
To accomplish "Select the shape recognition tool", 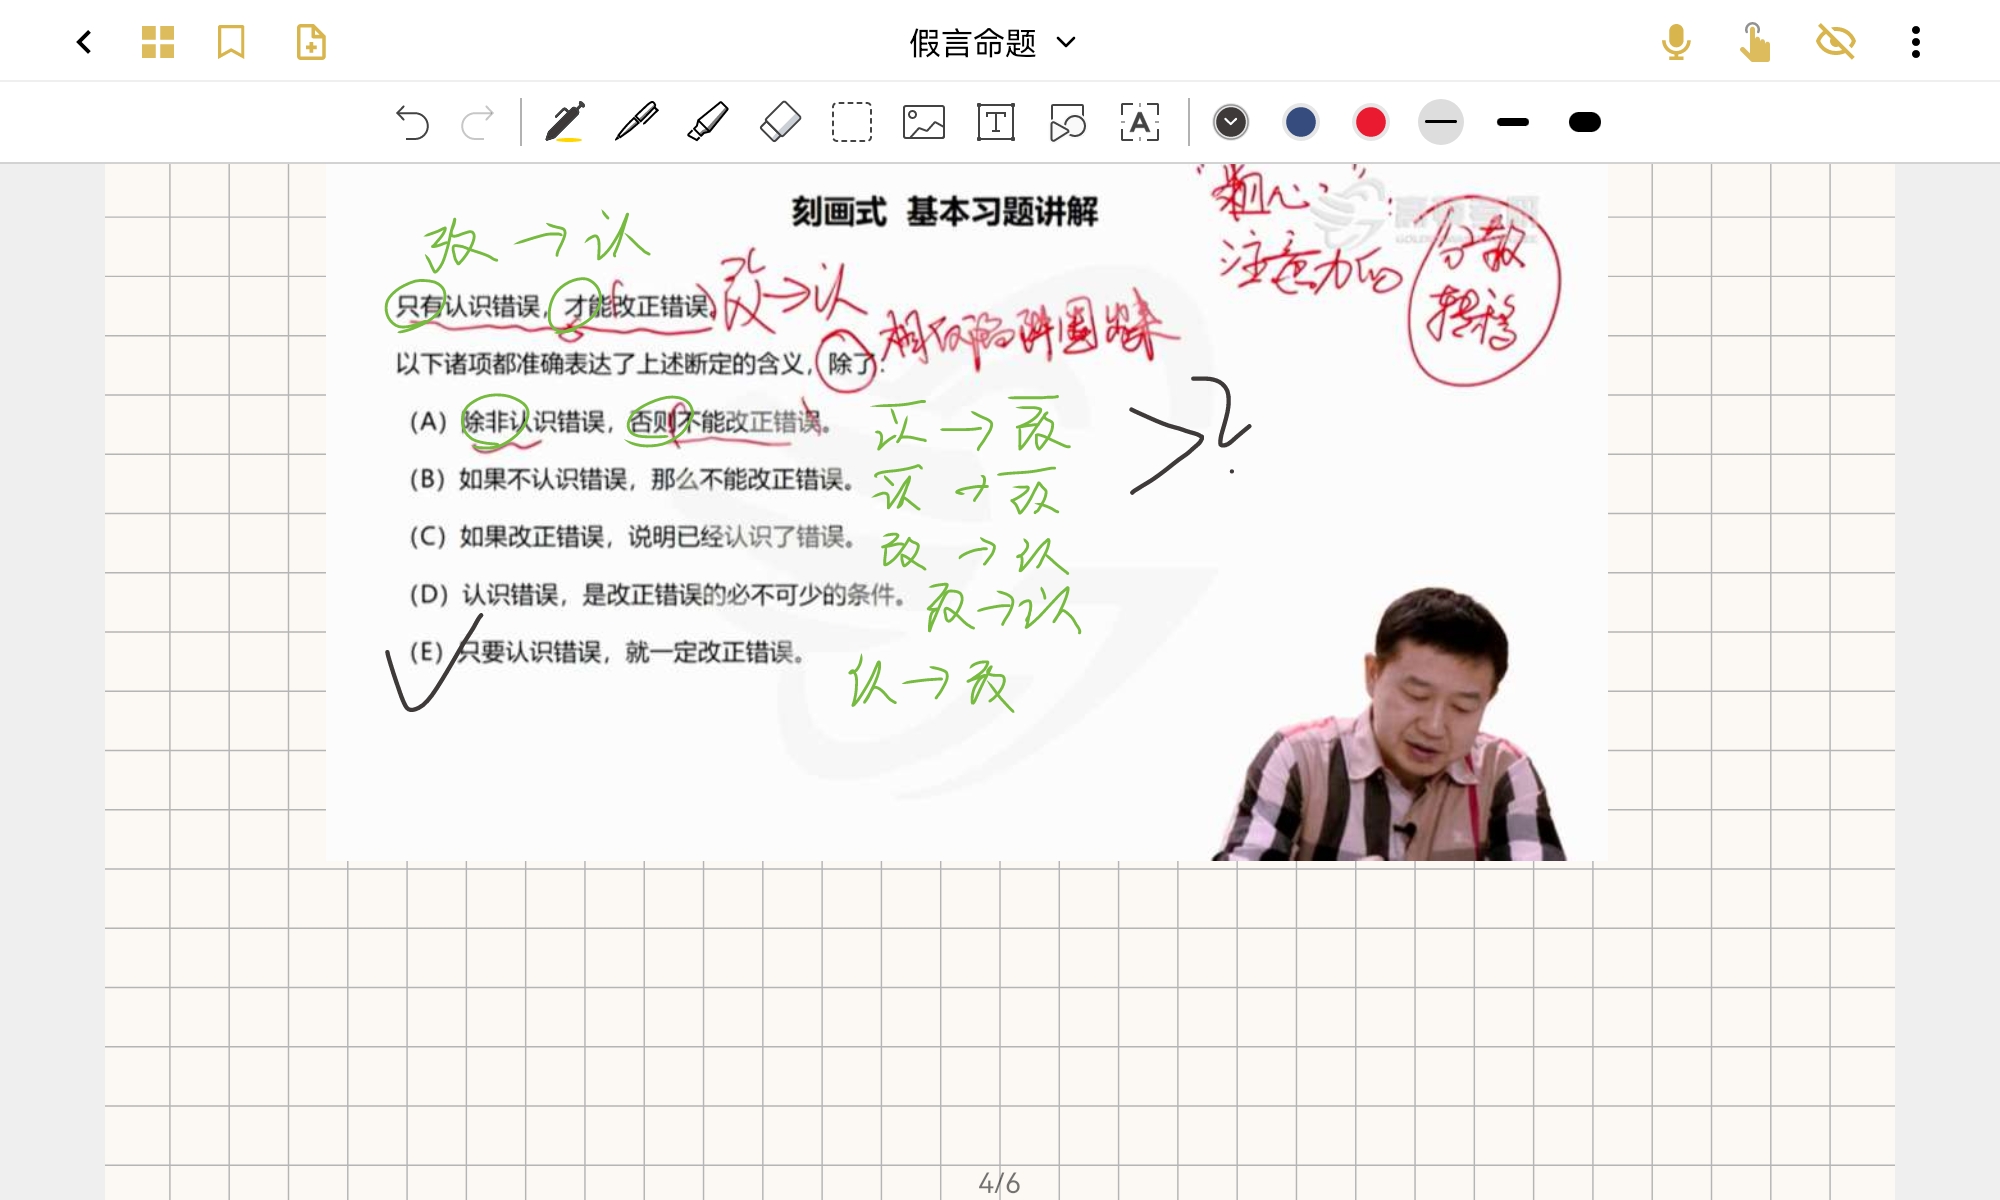I will pyautogui.click(x=1068, y=122).
